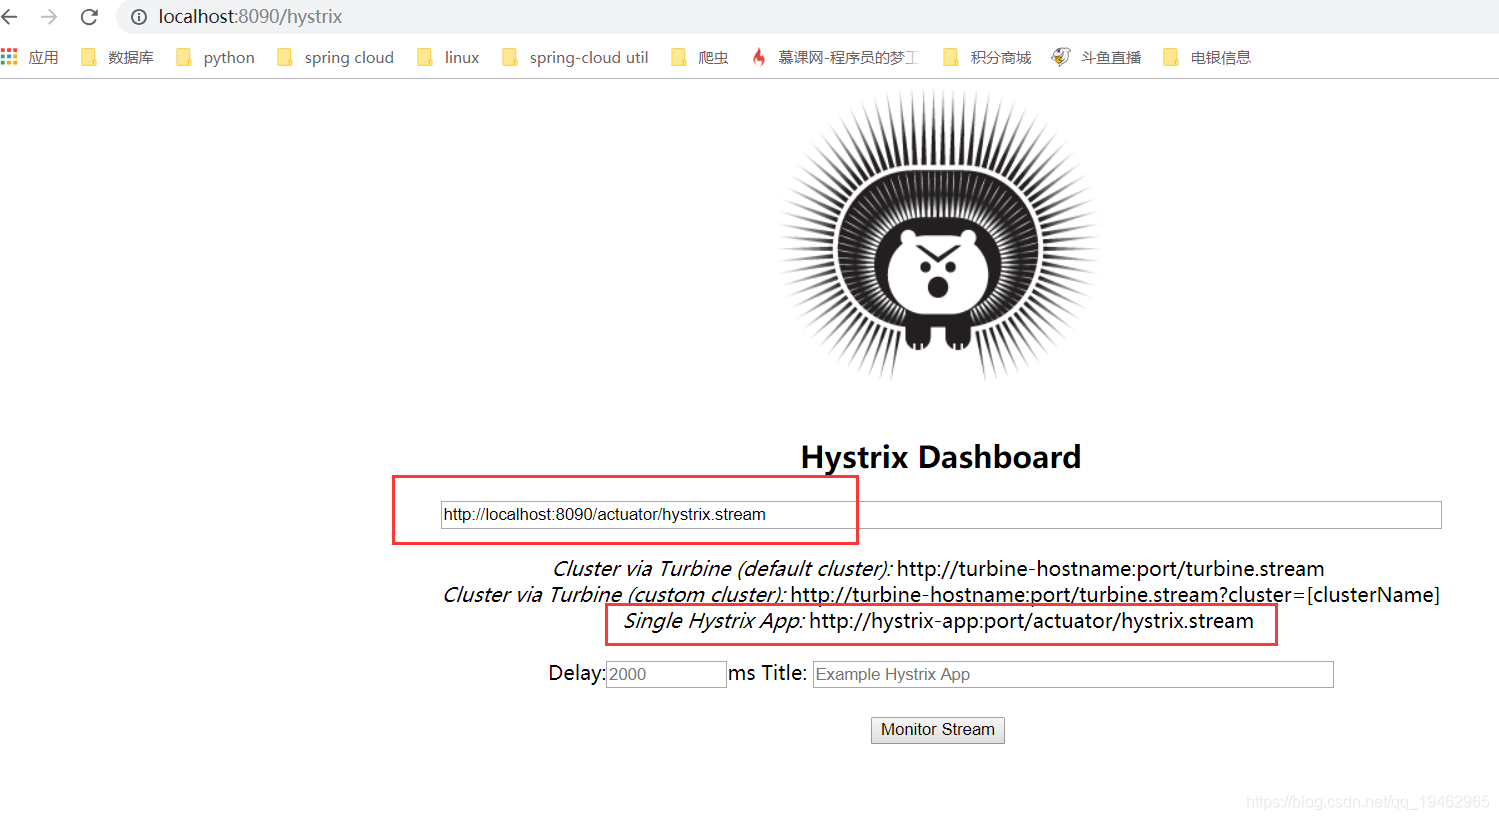Viewport: 1499px width, 820px height.
Task: Open the python bookmark folder
Action: (215, 57)
